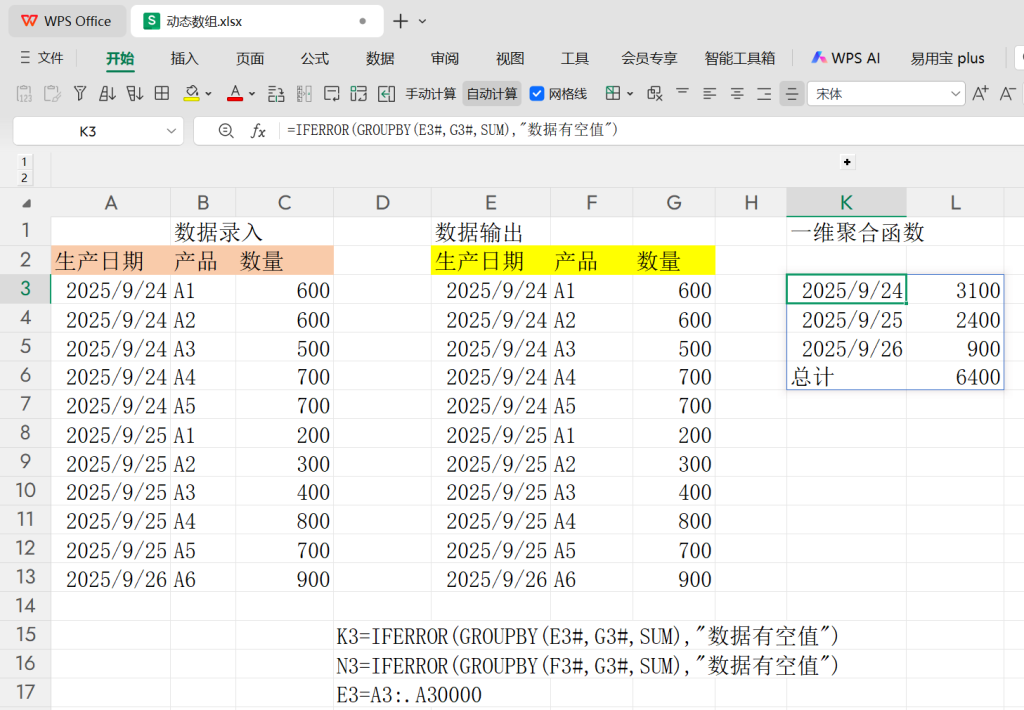
Task: Toggle the highlighted middle-align icon
Action: click(x=792, y=94)
